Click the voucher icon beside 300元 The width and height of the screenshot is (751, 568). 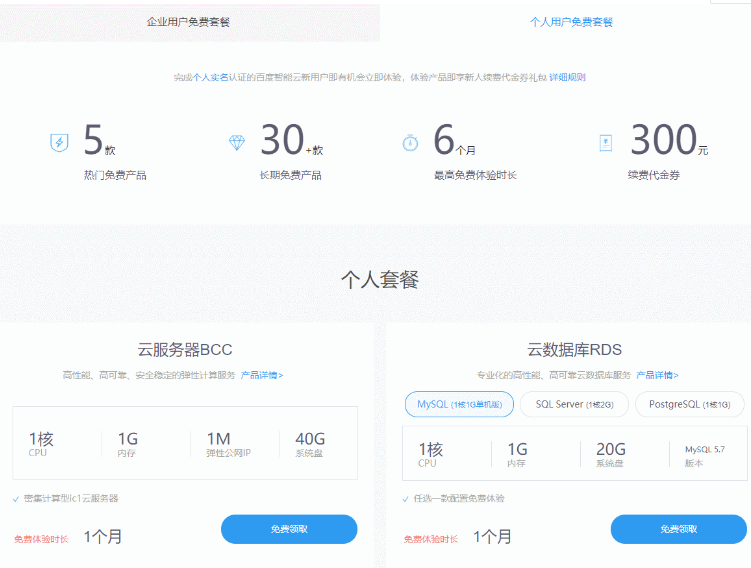coord(606,143)
